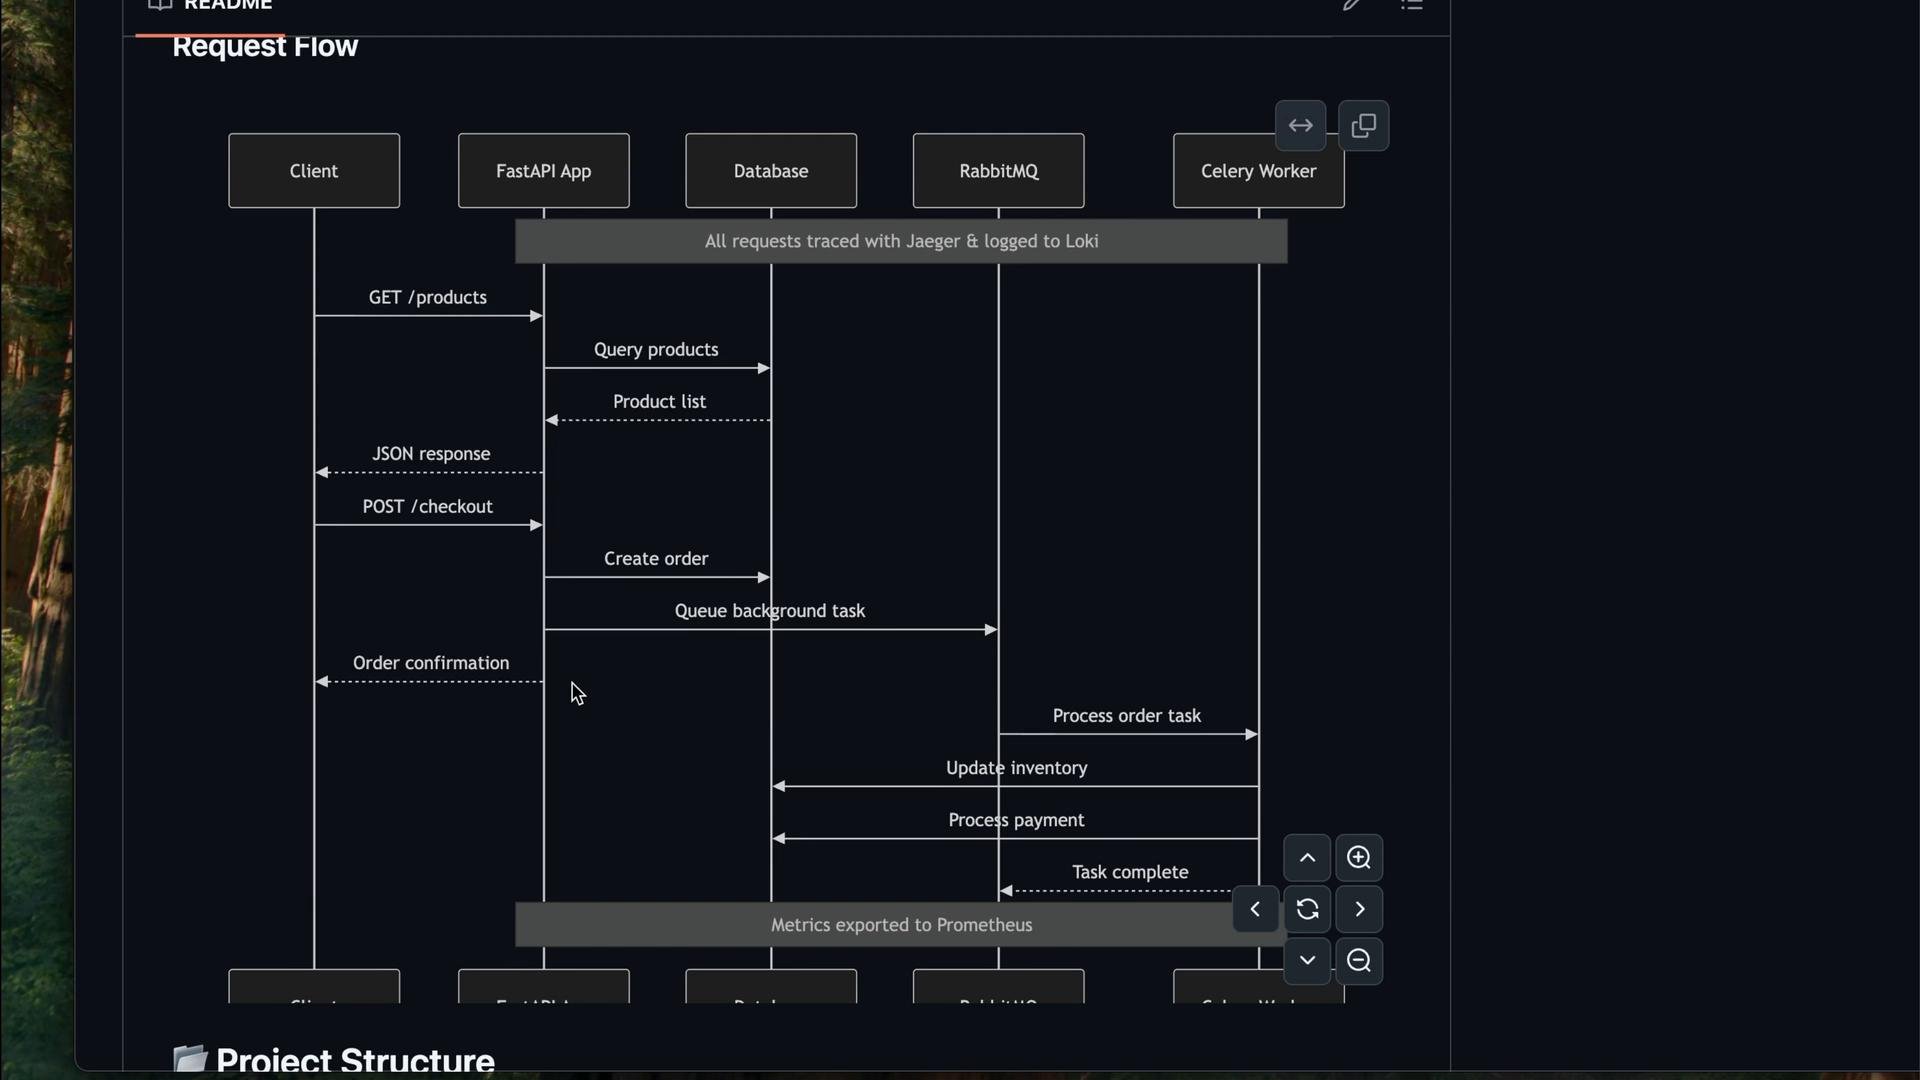Select the Database participant box at top
Viewport: 1920px width, 1080px height.
pyautogui.click(x=771, y=171)
